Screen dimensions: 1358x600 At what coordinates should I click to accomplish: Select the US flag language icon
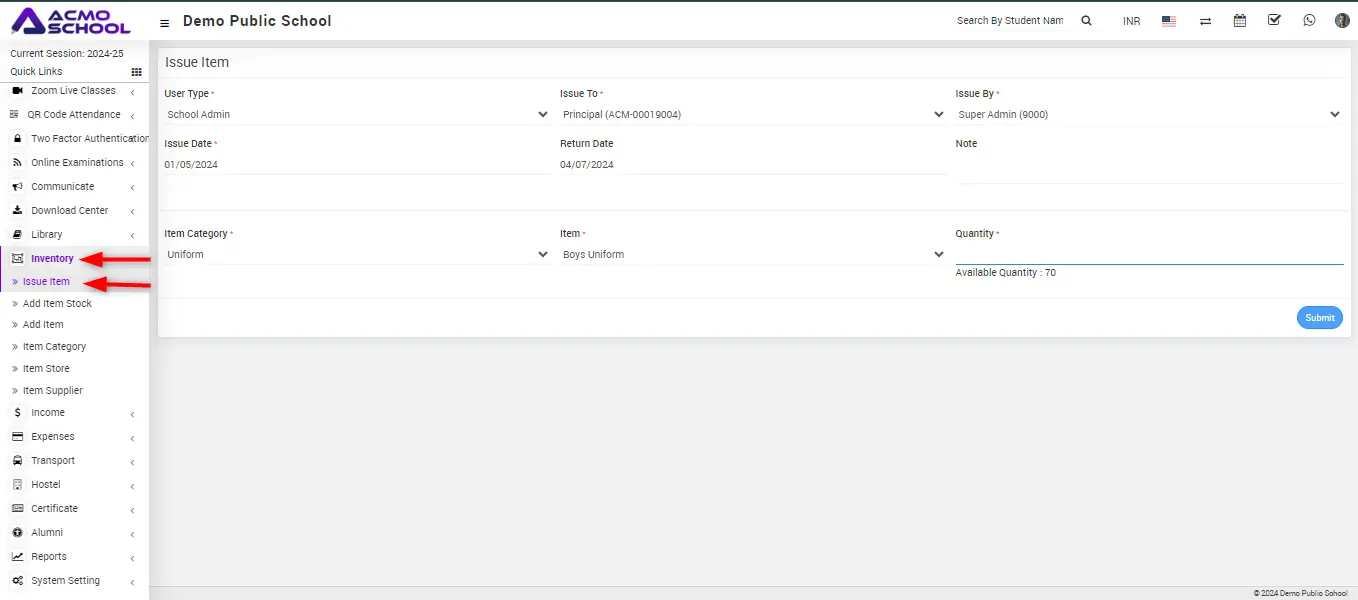point(1168,21)
